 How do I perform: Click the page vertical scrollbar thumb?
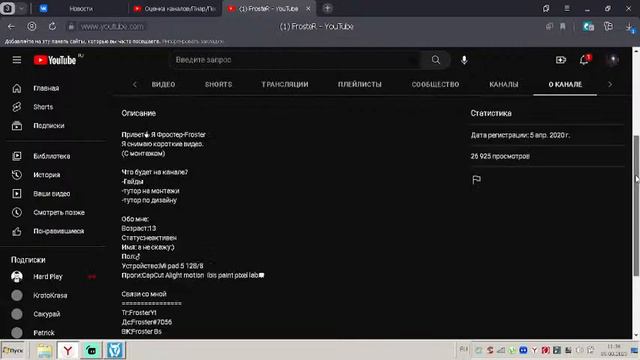[636, 206]
